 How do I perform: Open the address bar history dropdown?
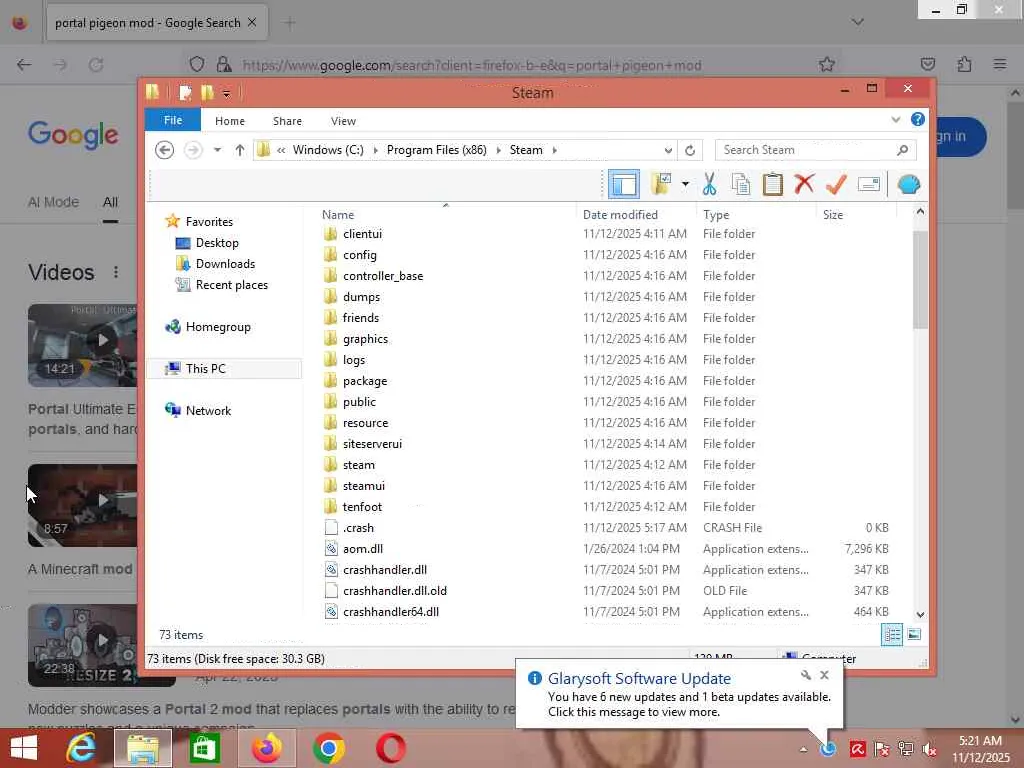pyautogui.click(x=668, y=150)
